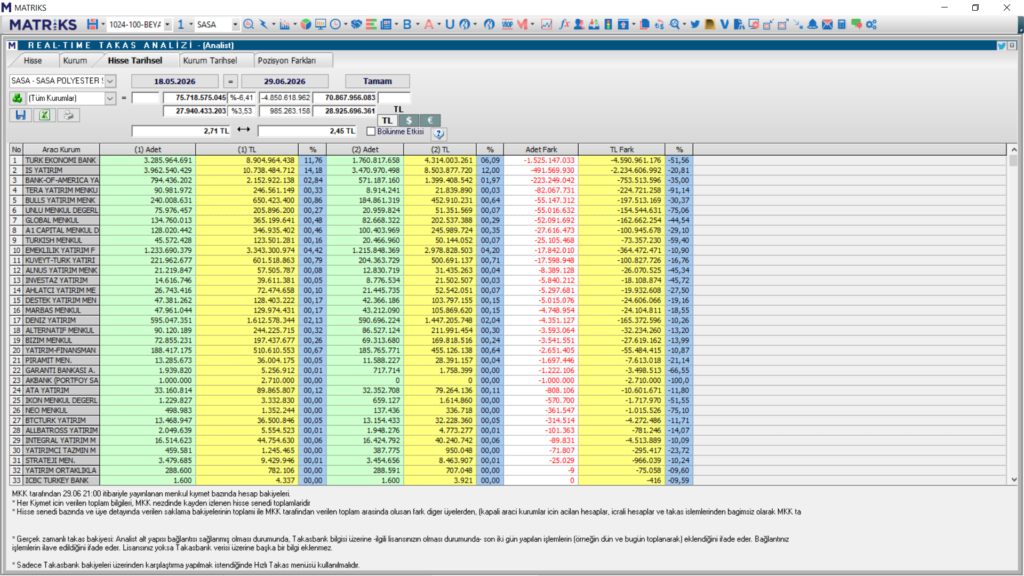Open the help question mark icon
Image resolution: width=1024 pixels, height=576 pixels.
(439, 133)
